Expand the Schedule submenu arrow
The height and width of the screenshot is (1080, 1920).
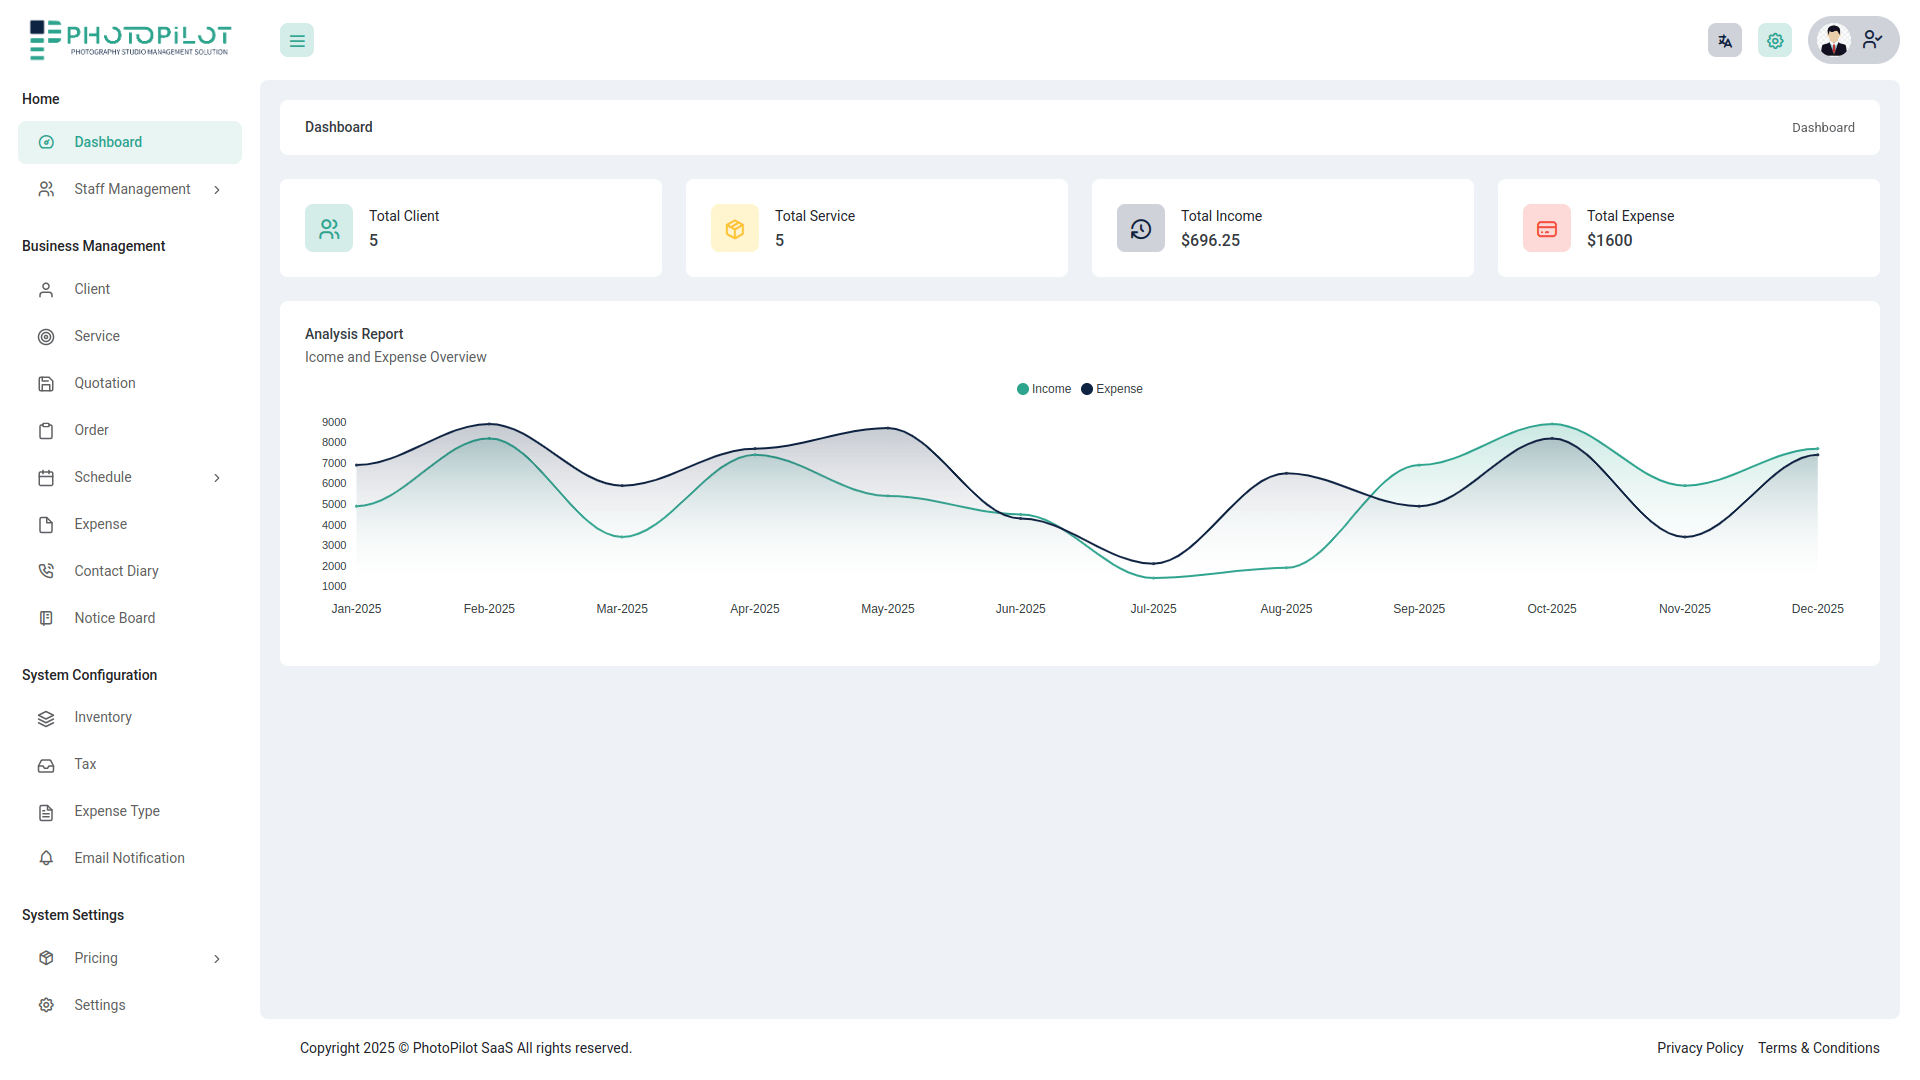[x=217, y=478]
